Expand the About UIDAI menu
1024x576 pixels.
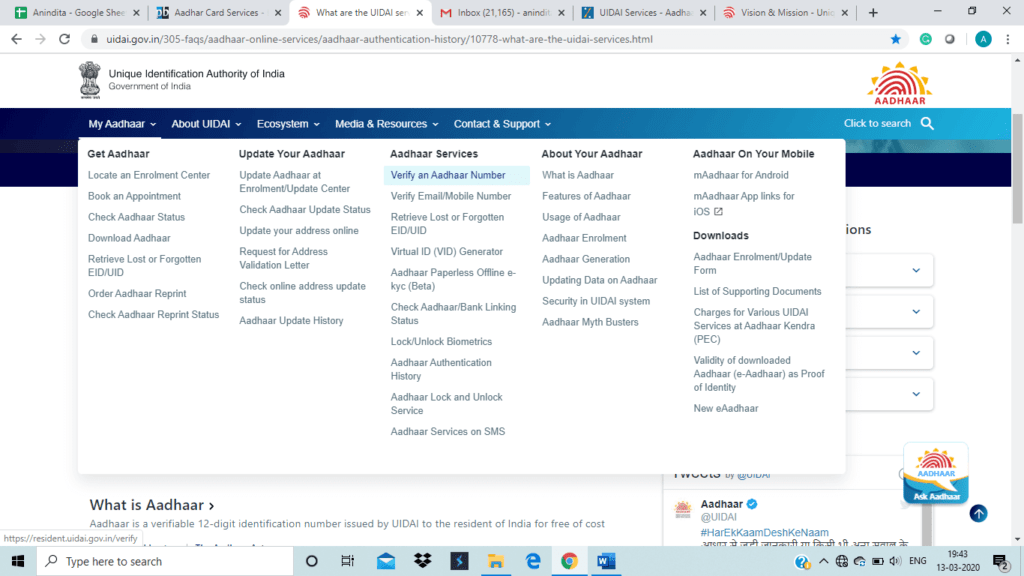point(206,124)
